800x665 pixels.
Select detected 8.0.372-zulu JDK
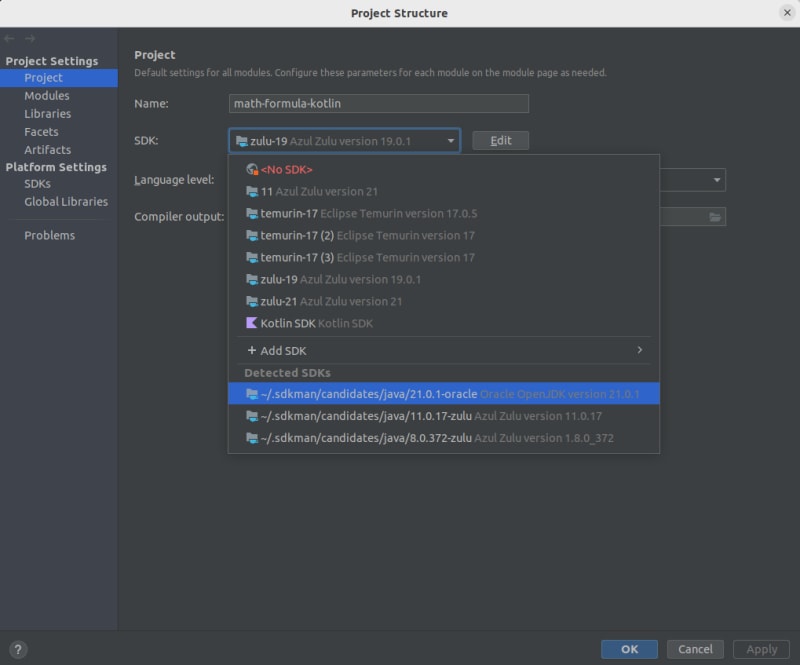pyautogui.click(x=444, y=438)
